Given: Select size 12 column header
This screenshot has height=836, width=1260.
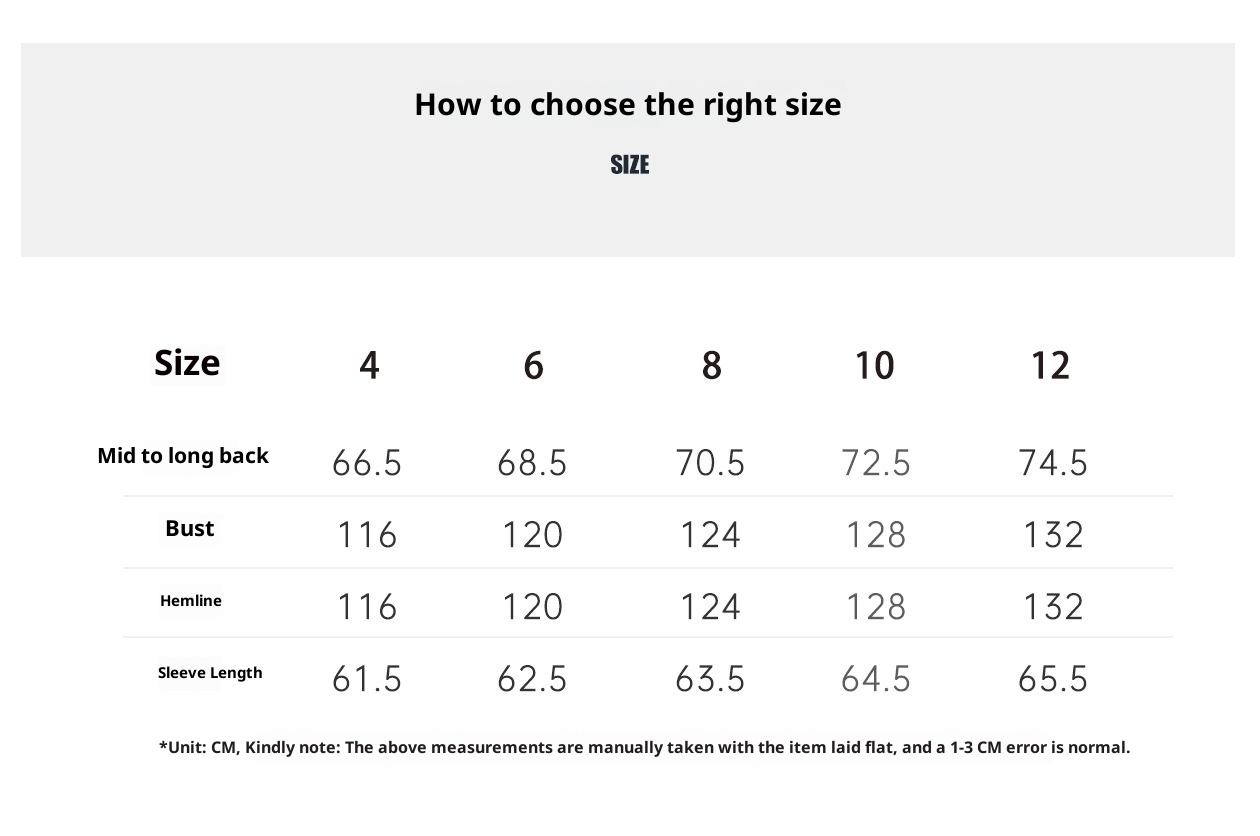Looking at the screenshot, I should click(1050, 366).
